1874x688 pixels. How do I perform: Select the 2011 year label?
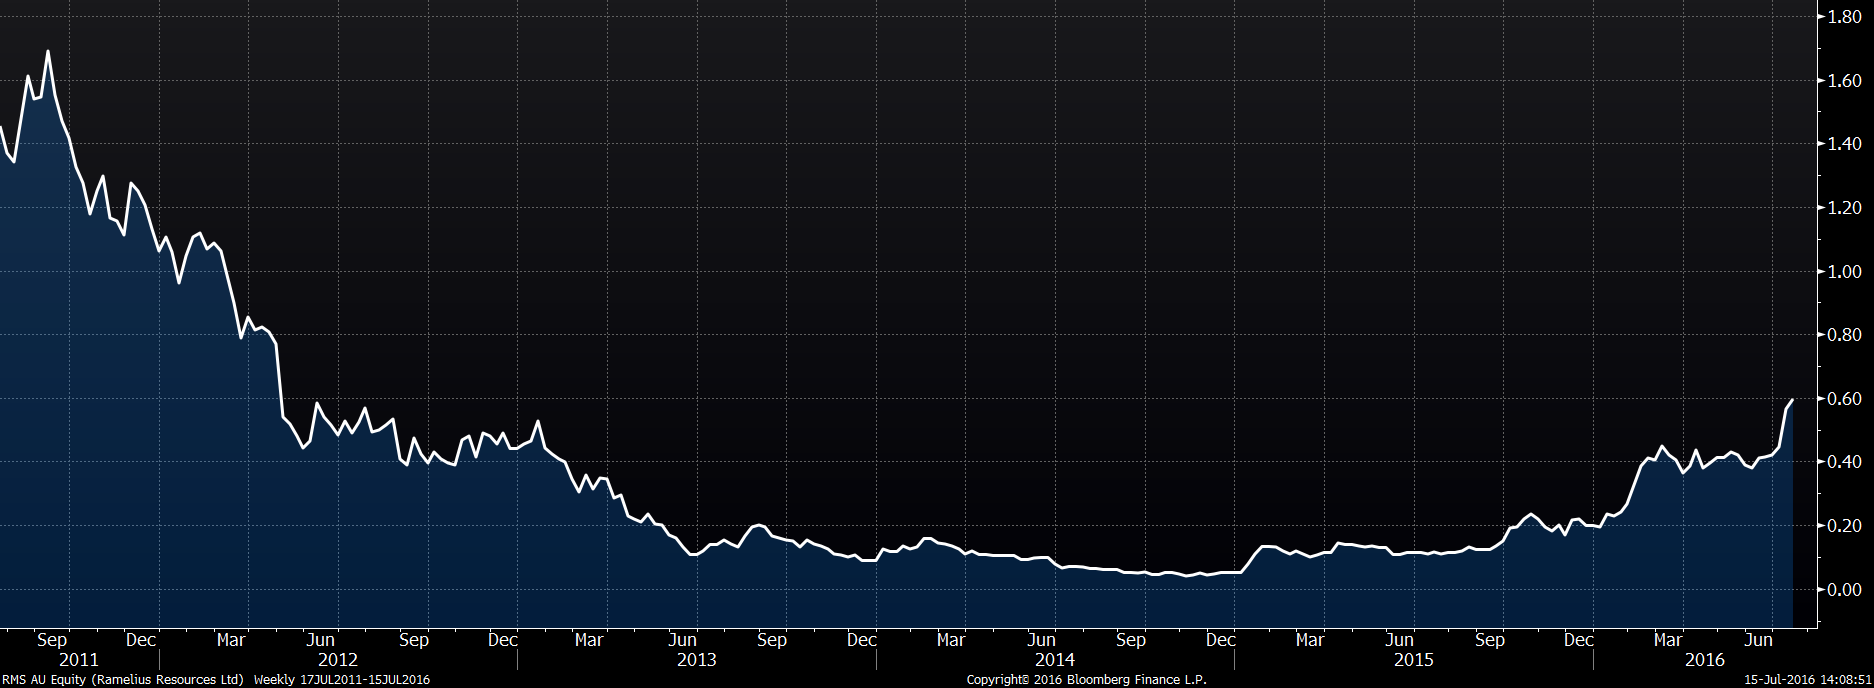click(79, 660)
